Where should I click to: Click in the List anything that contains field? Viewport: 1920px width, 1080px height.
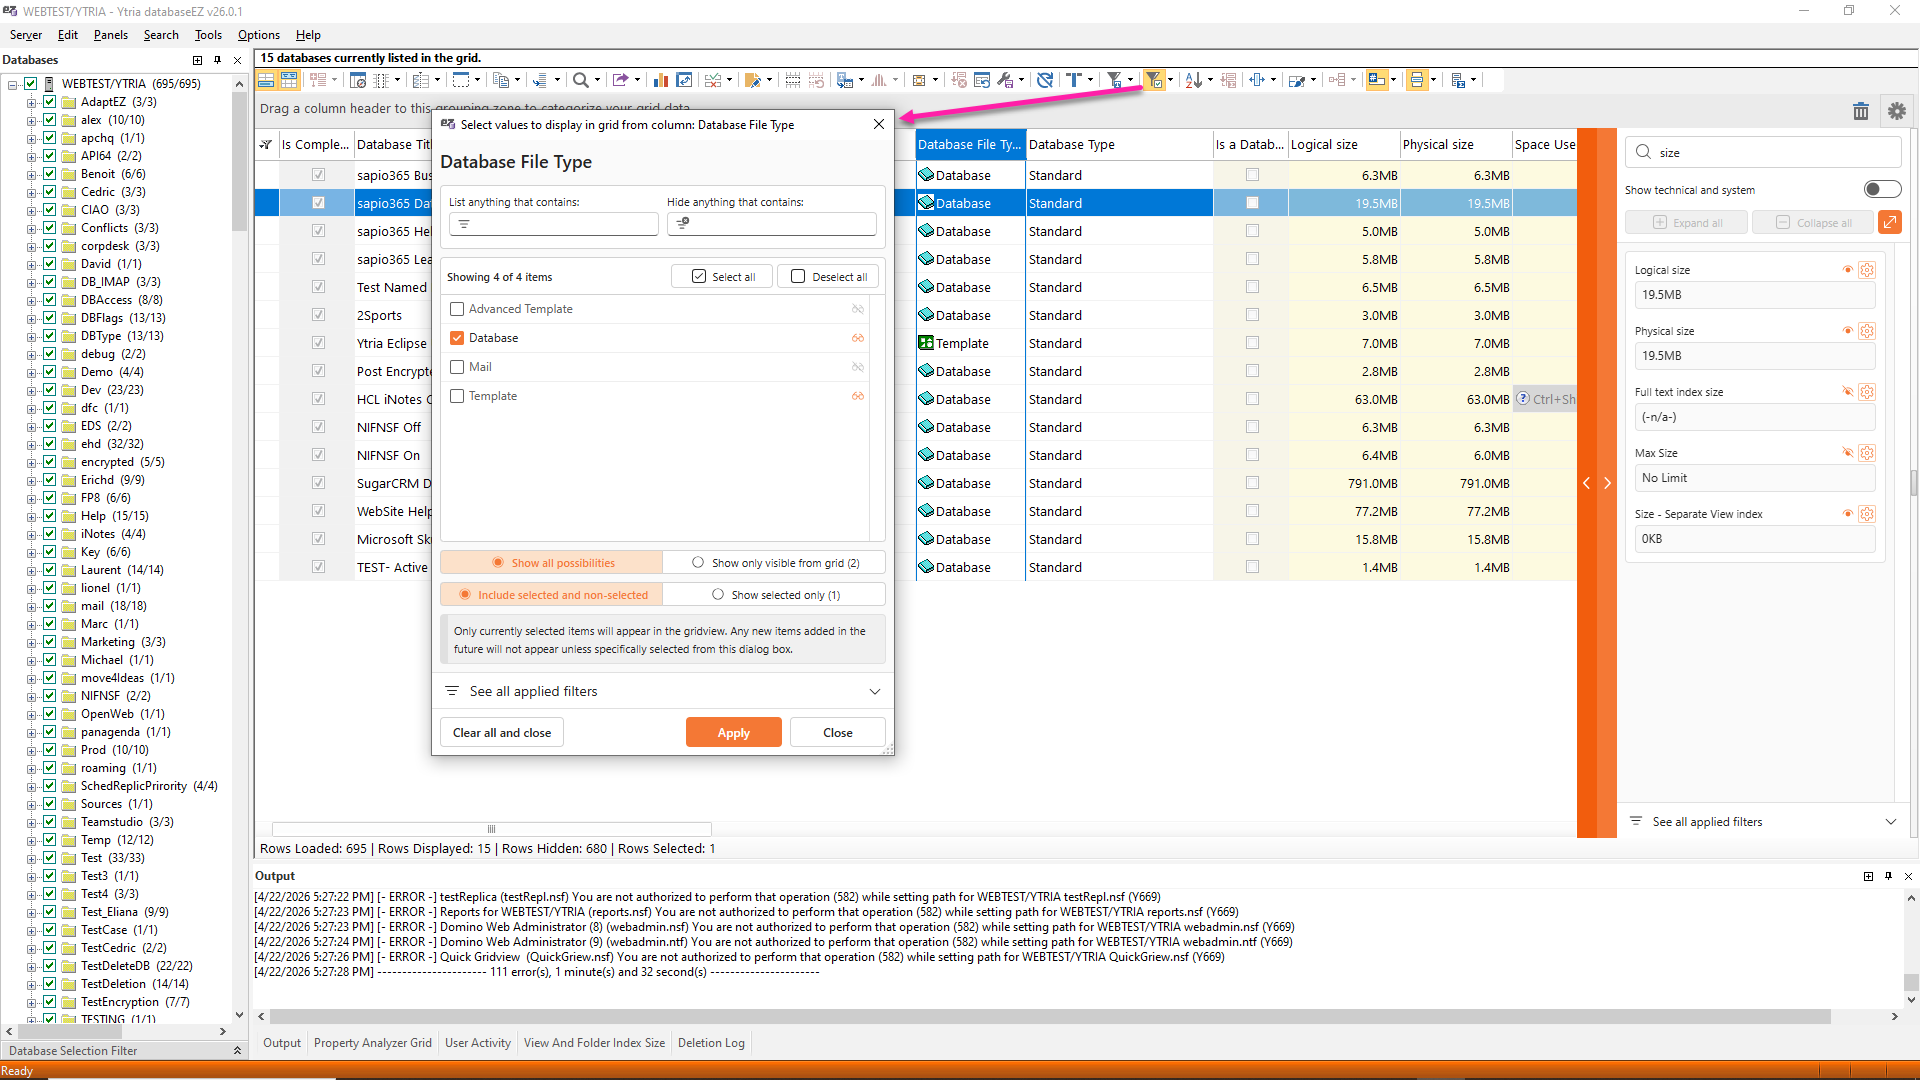pos(560,224)
